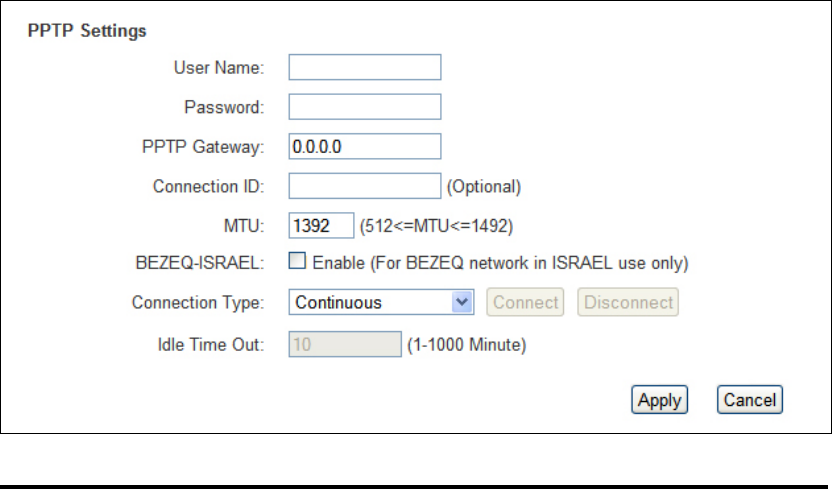The width and height of the screenshot is (832, 489).
Task: Click the greyed-out Connect button
Action: (x=525, y=302)
